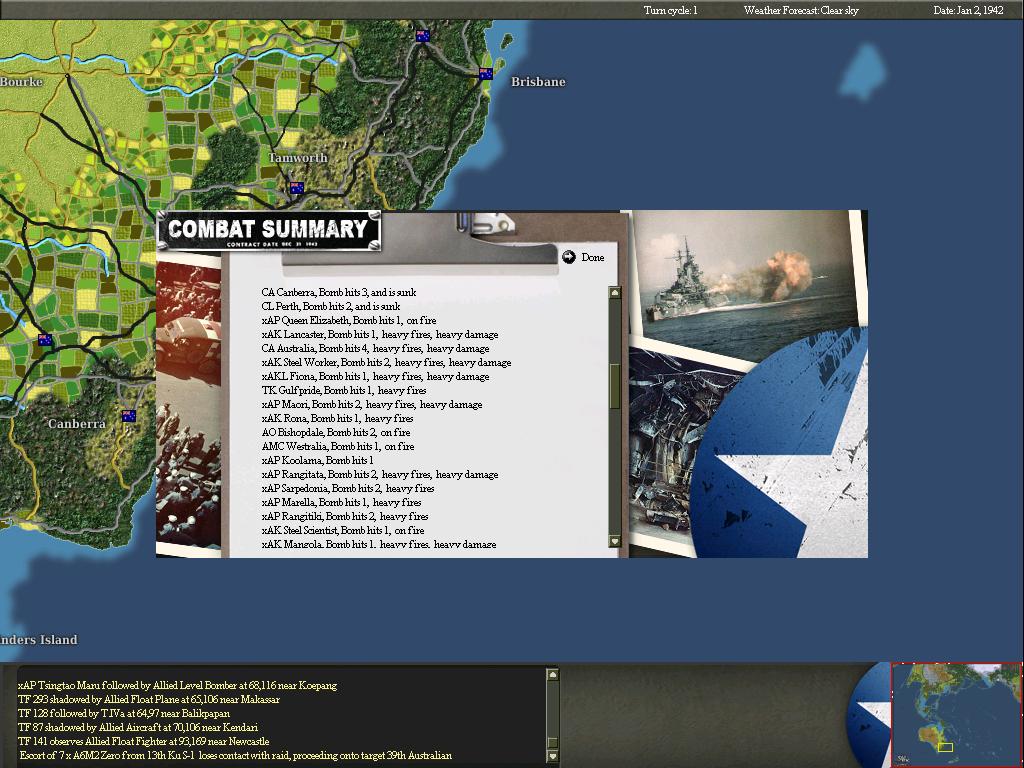Select the 'xAP Koolama, Bomb hits 1' line
Viewport: 1024px width, 768px height.
(317, 460)
